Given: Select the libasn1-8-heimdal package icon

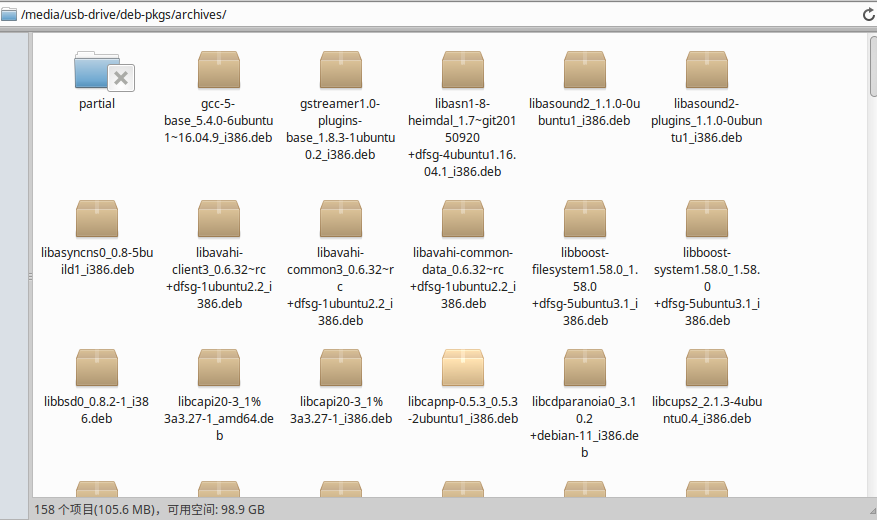Looking at the screenshot, I should pos(463,70).
